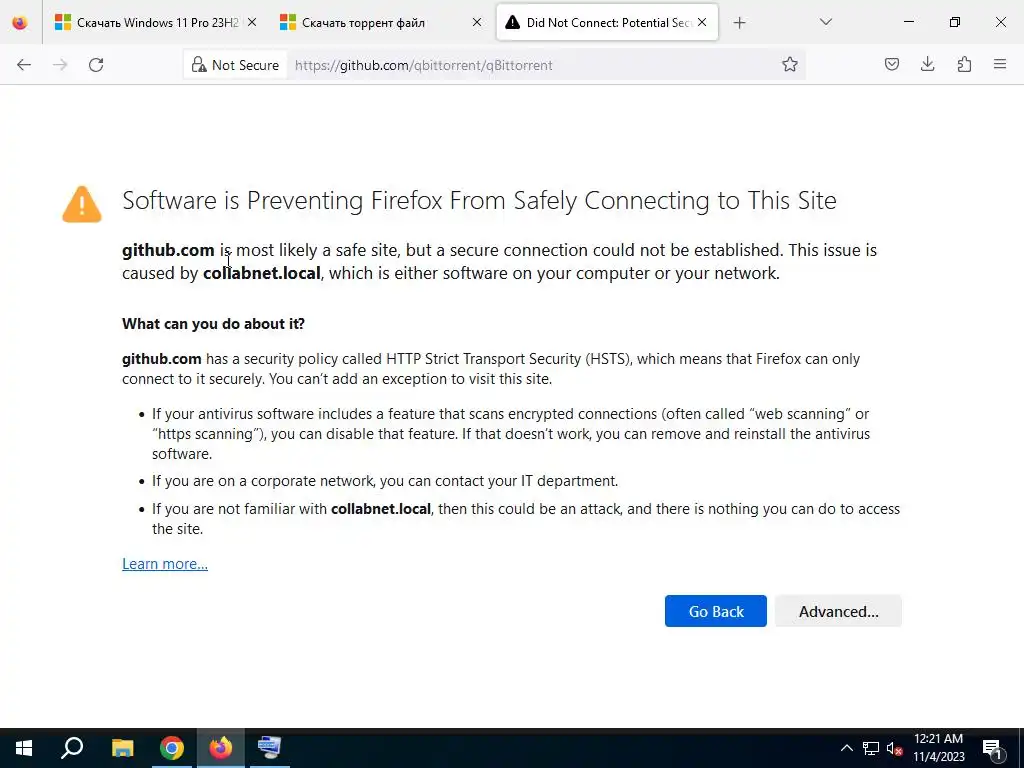Open the Extensions puzzle icon

[x=964, y=65]
